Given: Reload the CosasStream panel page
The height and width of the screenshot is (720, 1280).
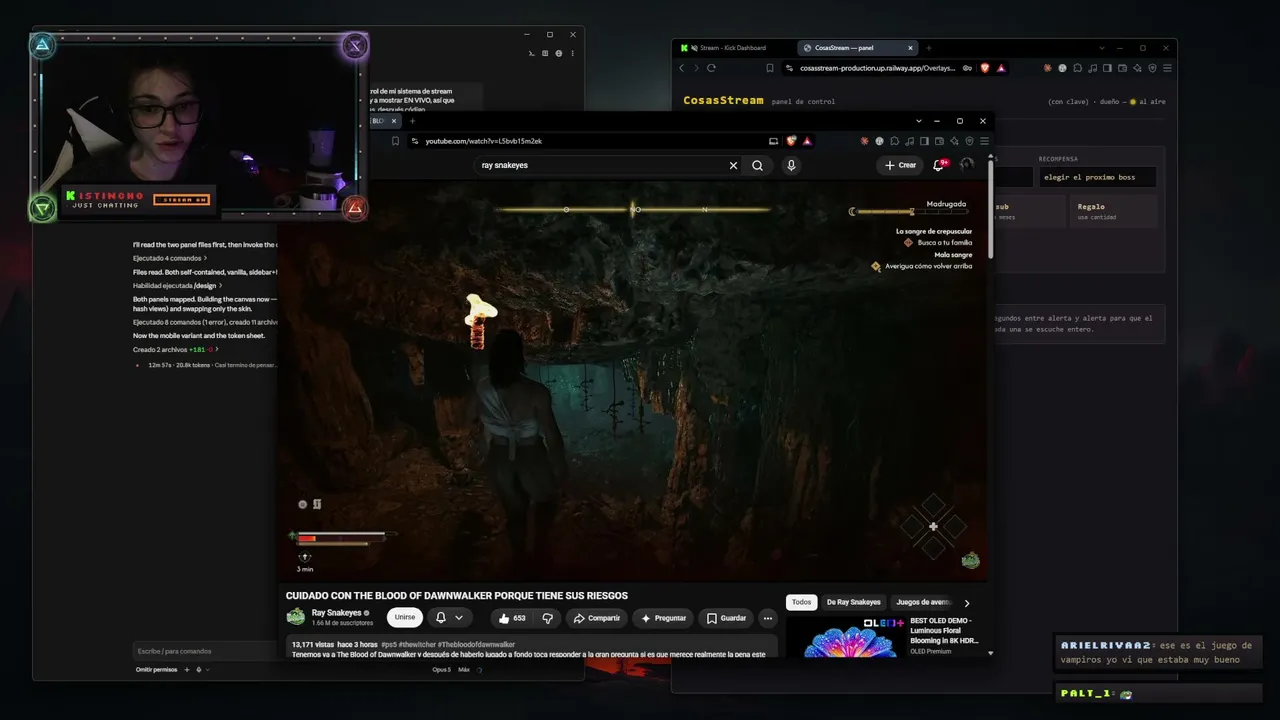Looking at the screenshot, I should [x=711, y=68].
